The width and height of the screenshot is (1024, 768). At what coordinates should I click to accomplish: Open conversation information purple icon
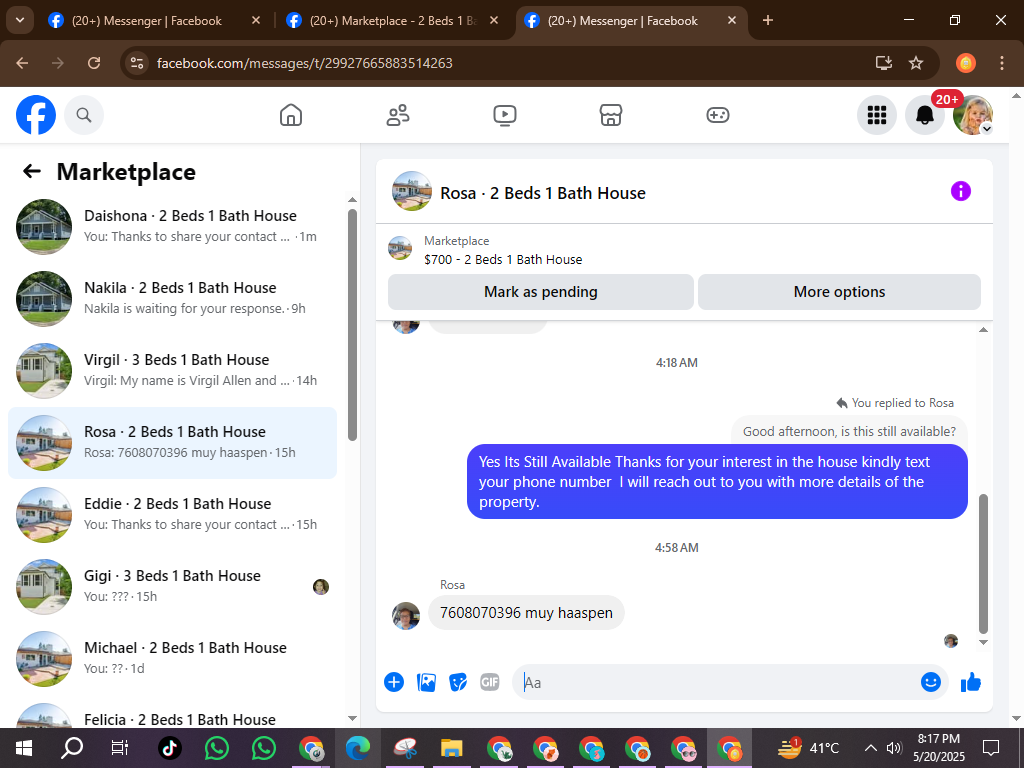coord(961,191)
